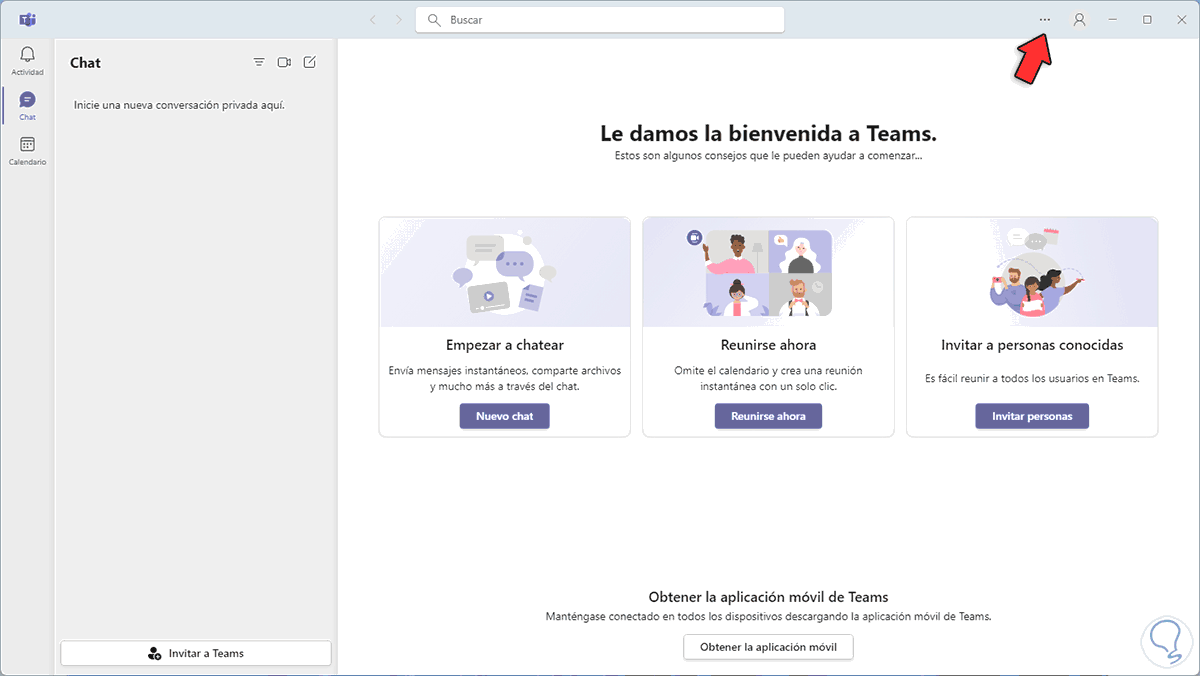Image resolution: width=1200 pixels, height=676 pixels.
Task: Click the Invitar a personas conocidas illustration
Action: click(1032, 272)
